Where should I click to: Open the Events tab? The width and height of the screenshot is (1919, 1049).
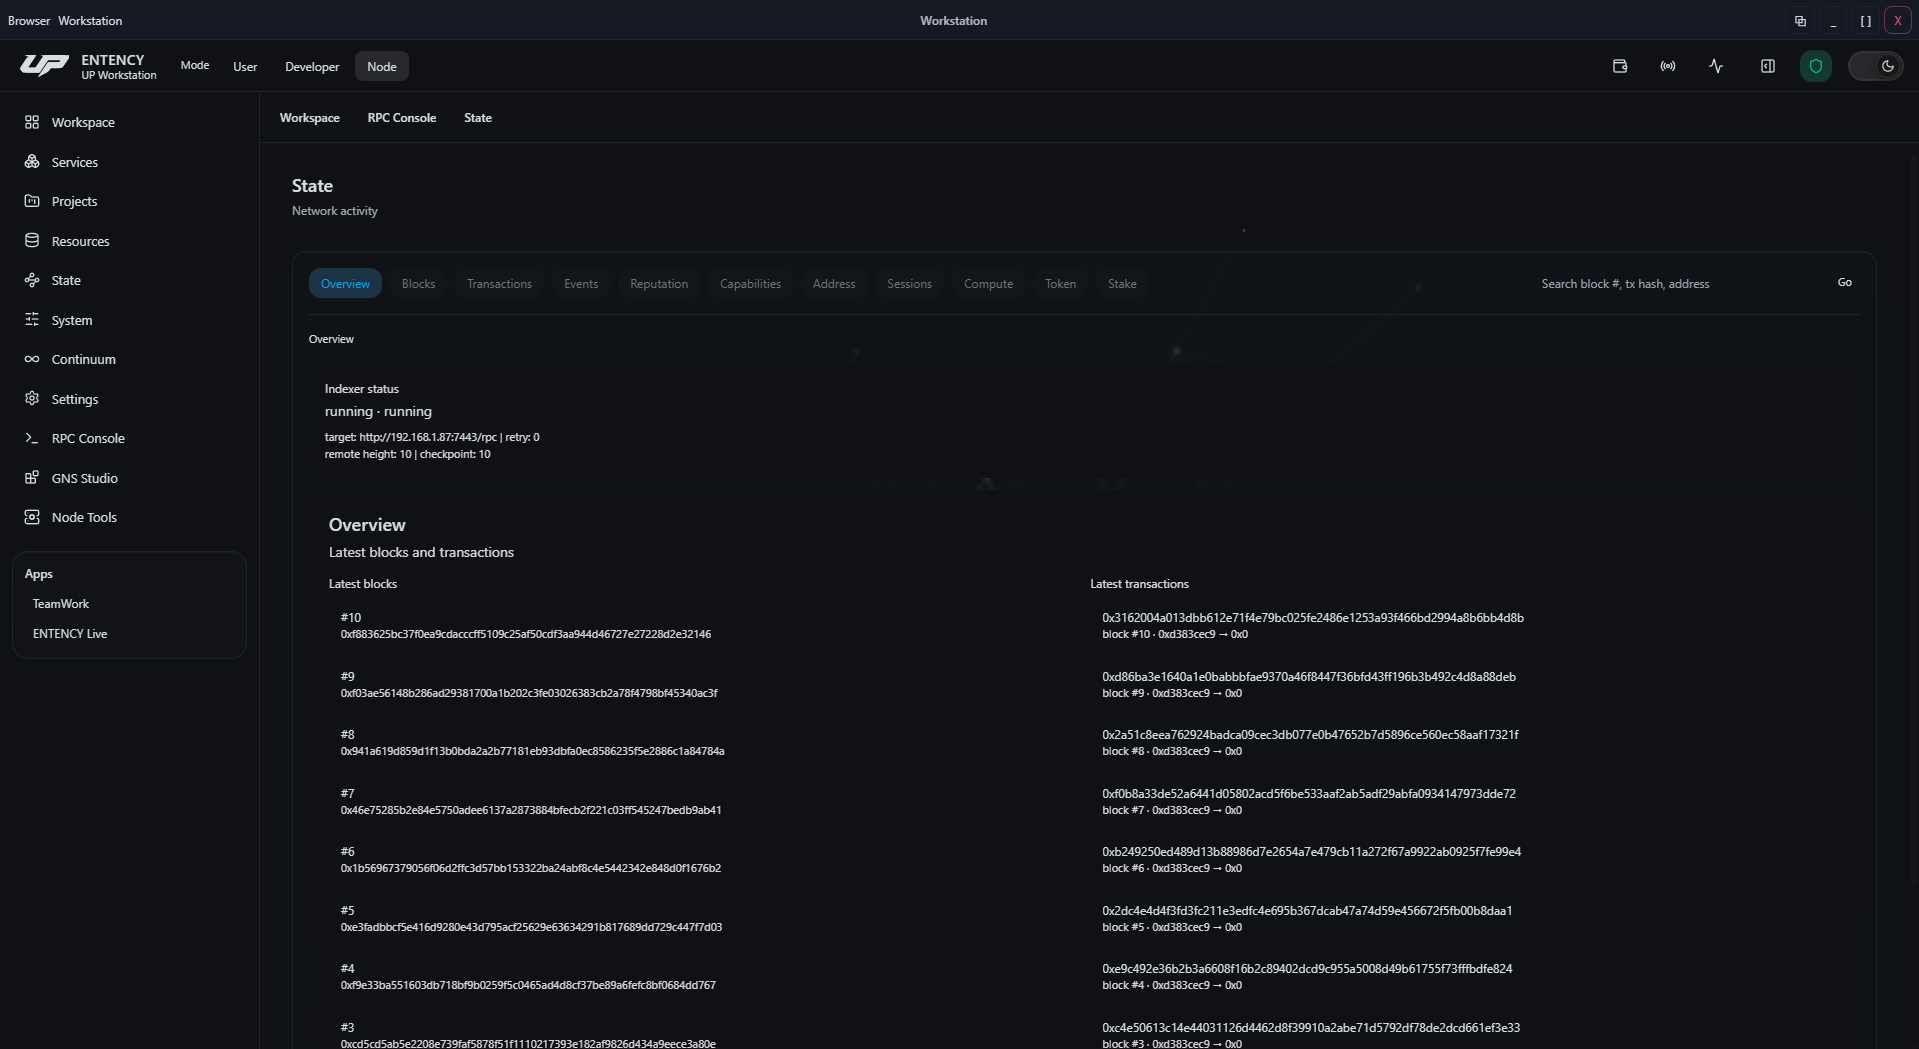tap(581, 284)
